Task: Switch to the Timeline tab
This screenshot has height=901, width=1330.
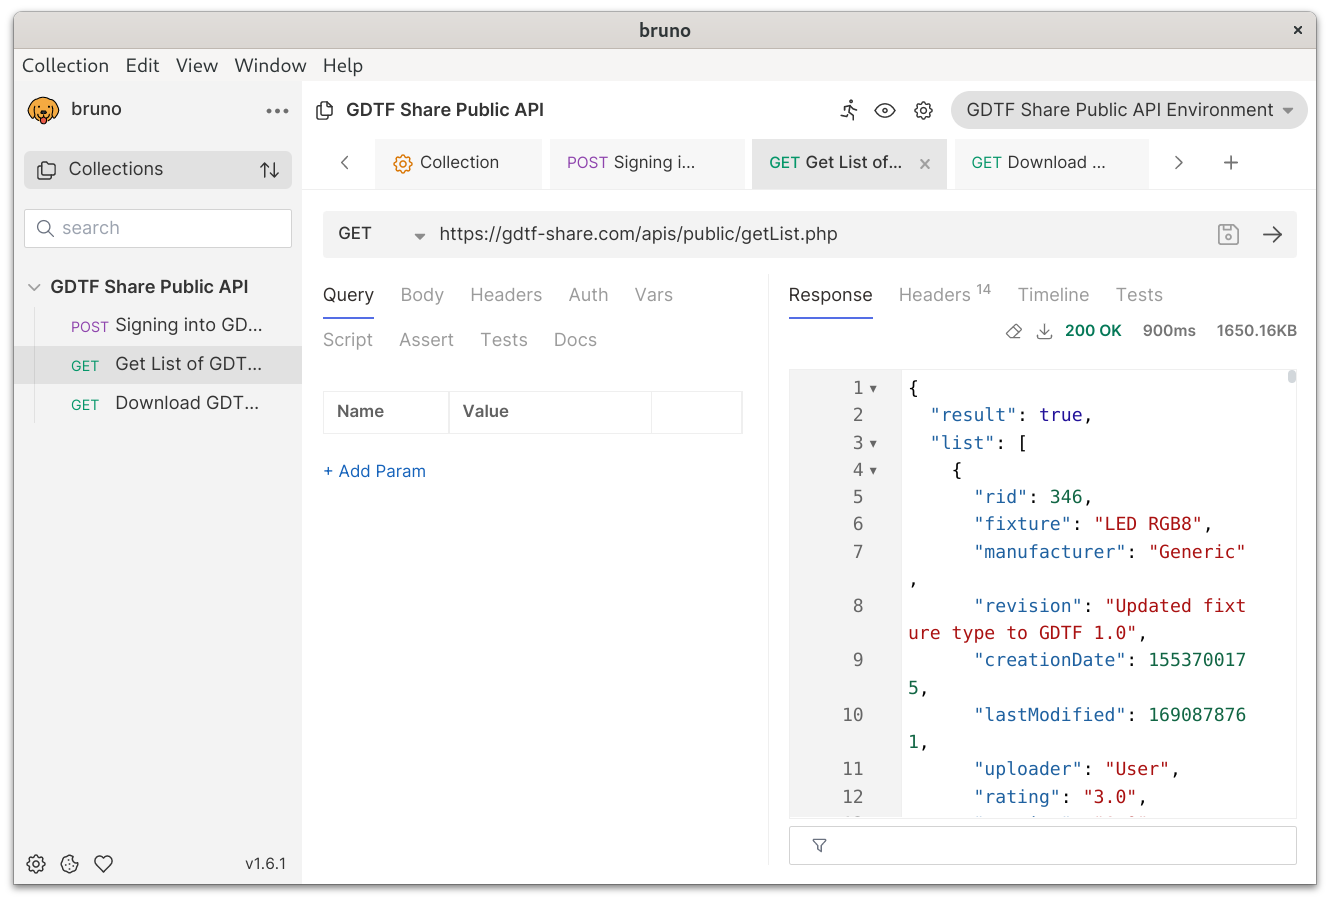Action: click(1053, 295)
